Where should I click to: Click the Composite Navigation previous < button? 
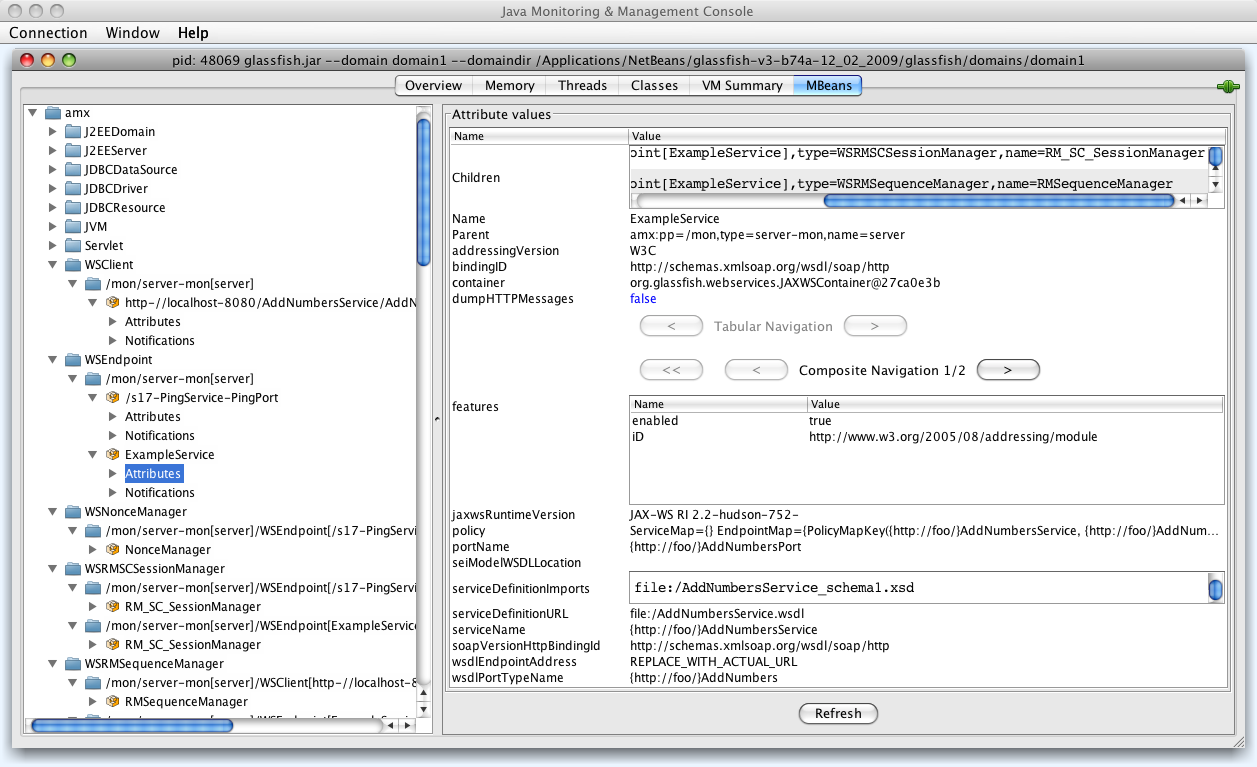(756, 370)
